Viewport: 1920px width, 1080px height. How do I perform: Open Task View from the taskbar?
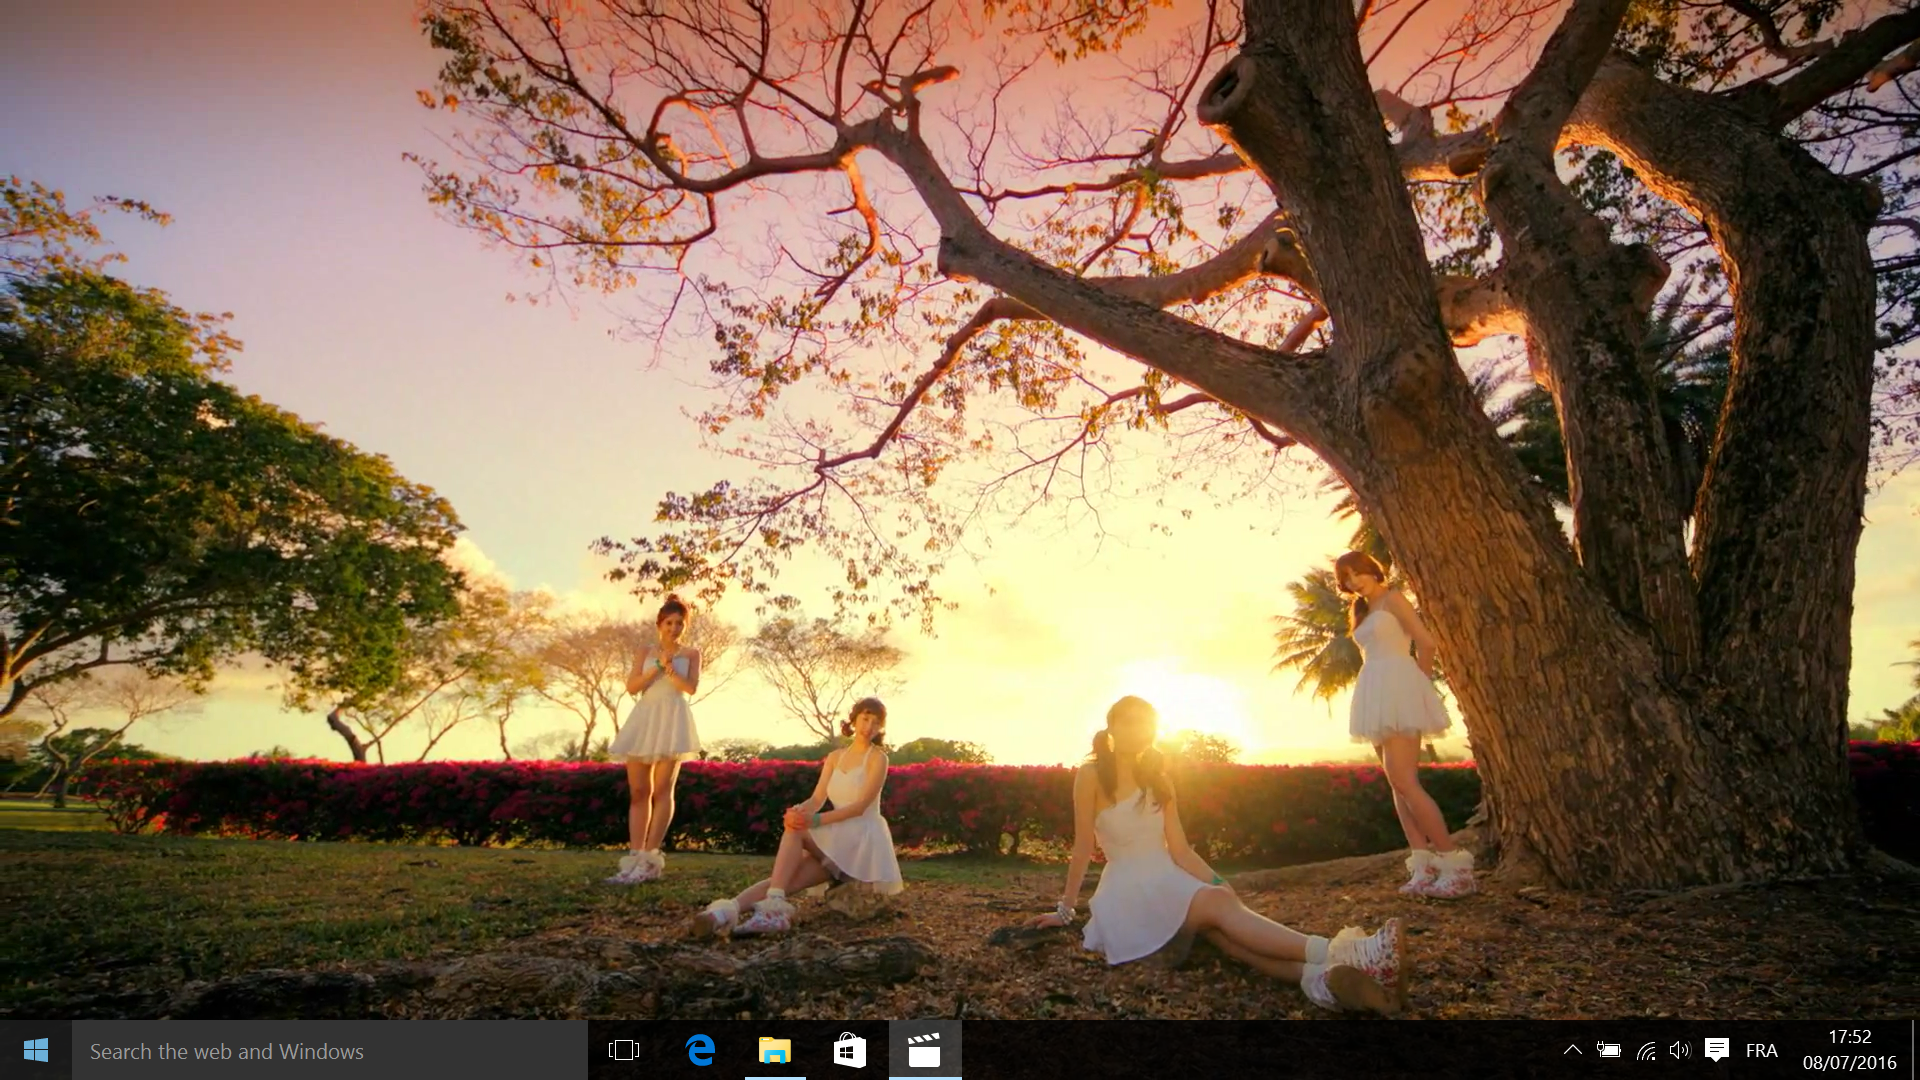point(624,1050)
